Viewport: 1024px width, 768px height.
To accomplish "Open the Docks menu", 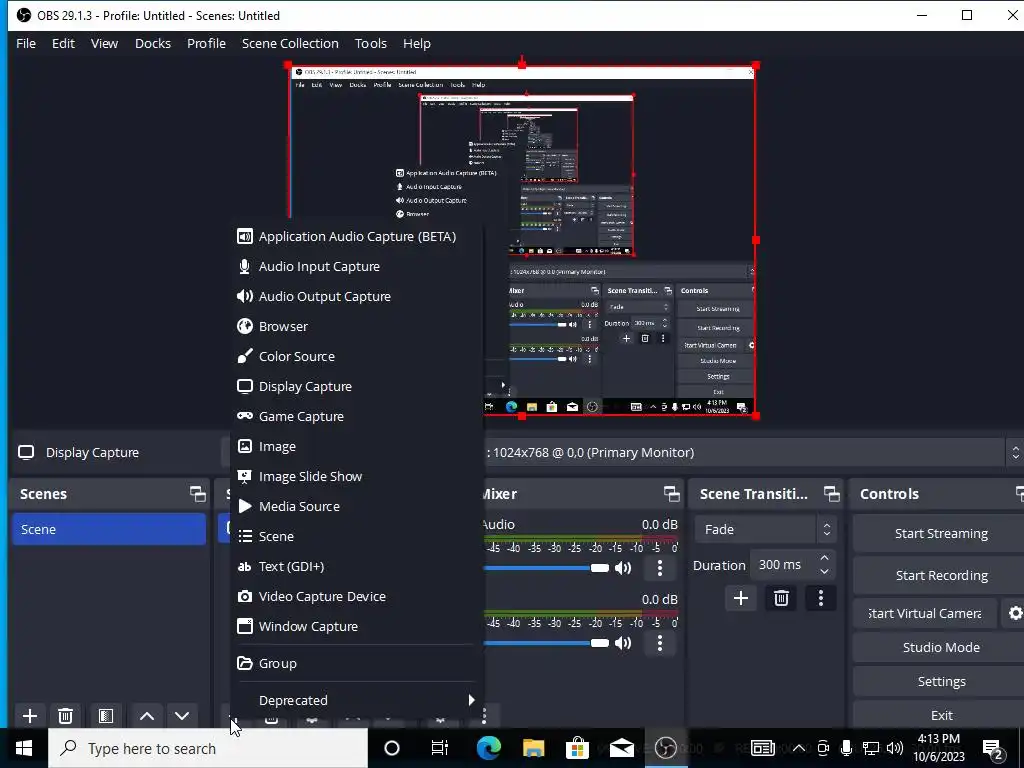I will (153, 43).
